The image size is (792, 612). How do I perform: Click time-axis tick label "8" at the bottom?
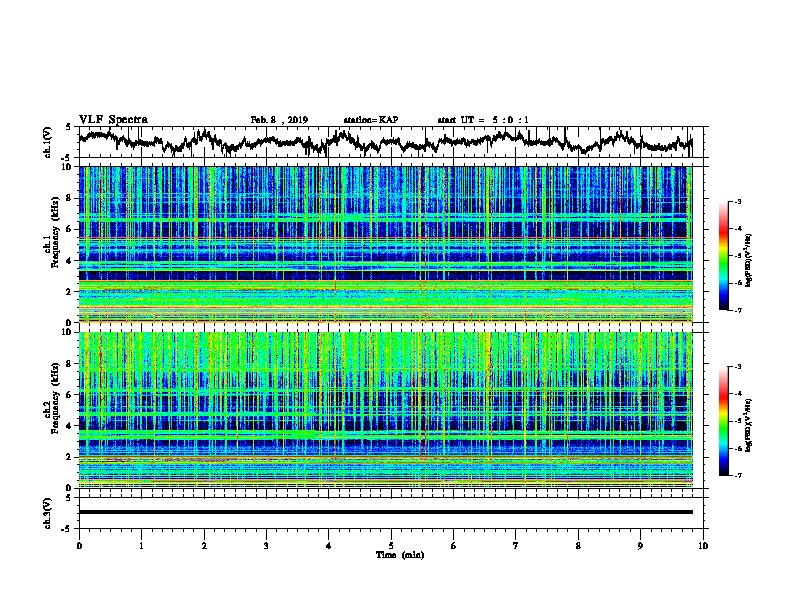pos(578,546)
